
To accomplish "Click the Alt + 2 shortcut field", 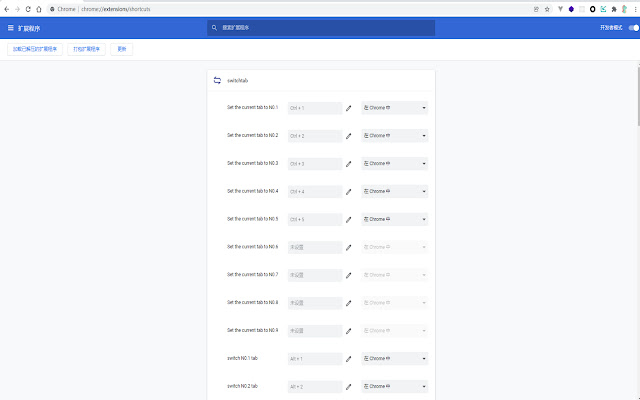I will pos(315,387).
